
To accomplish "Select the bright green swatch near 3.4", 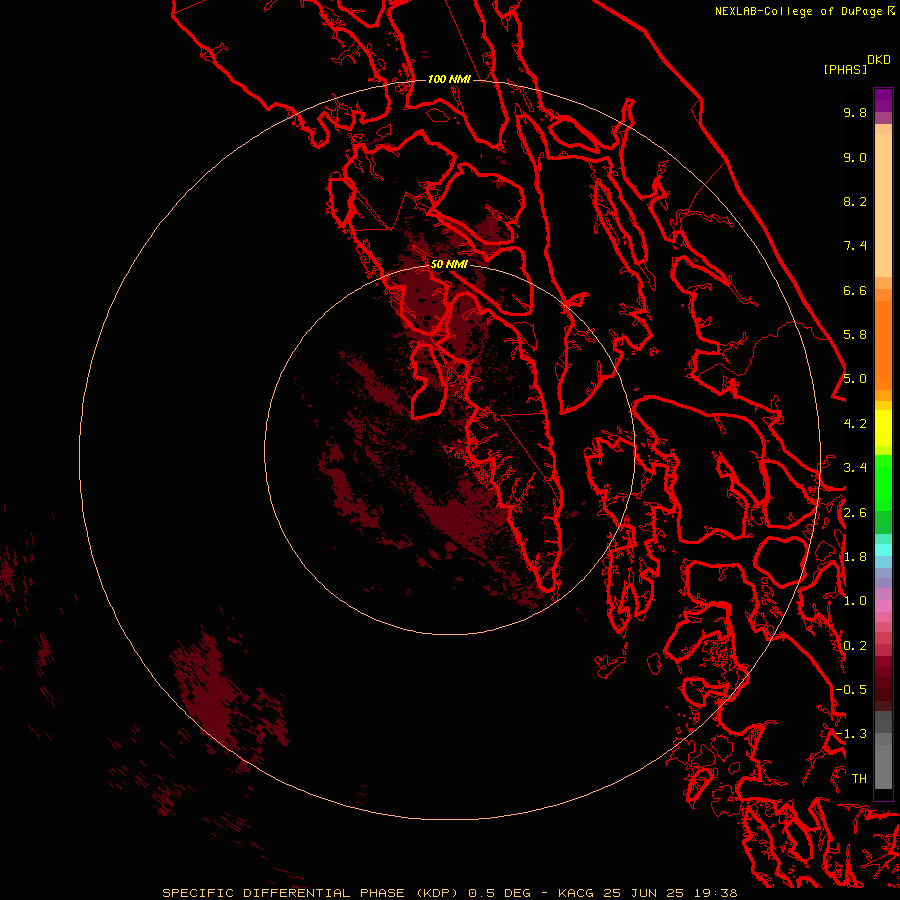I will (x=883, y=478).
